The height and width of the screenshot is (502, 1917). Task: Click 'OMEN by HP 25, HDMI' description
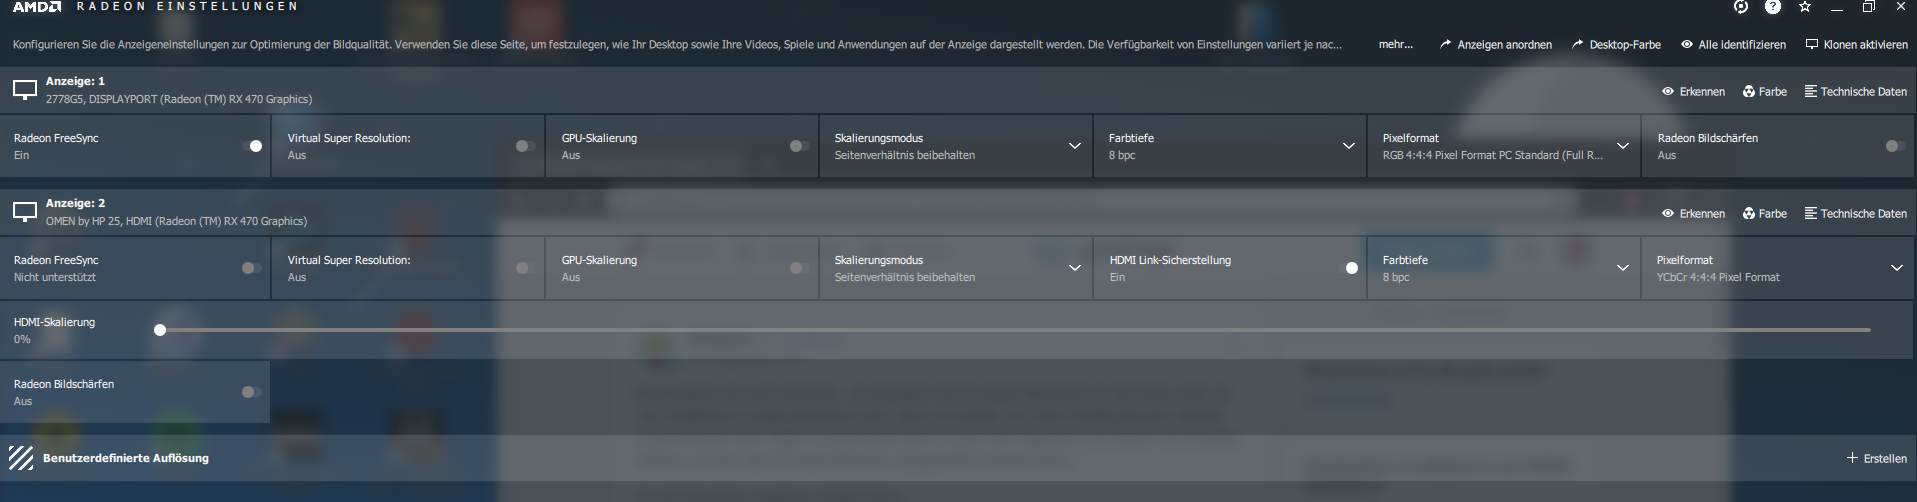coord(176,221)
